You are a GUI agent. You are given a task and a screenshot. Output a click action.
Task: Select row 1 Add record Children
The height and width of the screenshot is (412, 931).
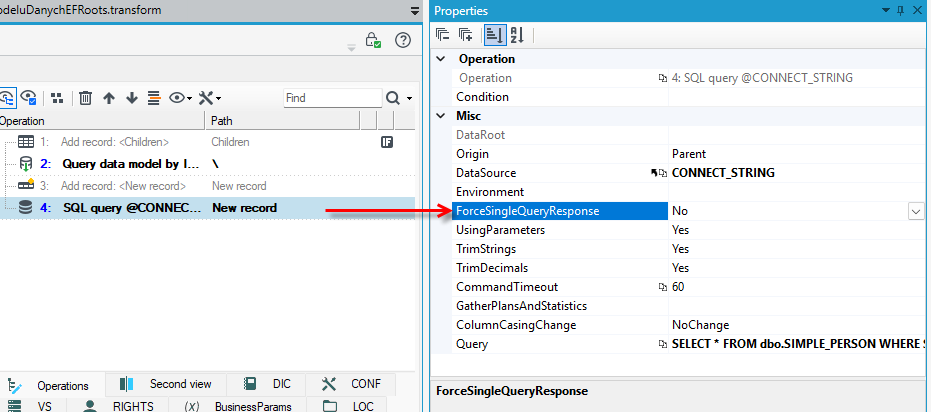pyautogui.click(x=207, y=142)
